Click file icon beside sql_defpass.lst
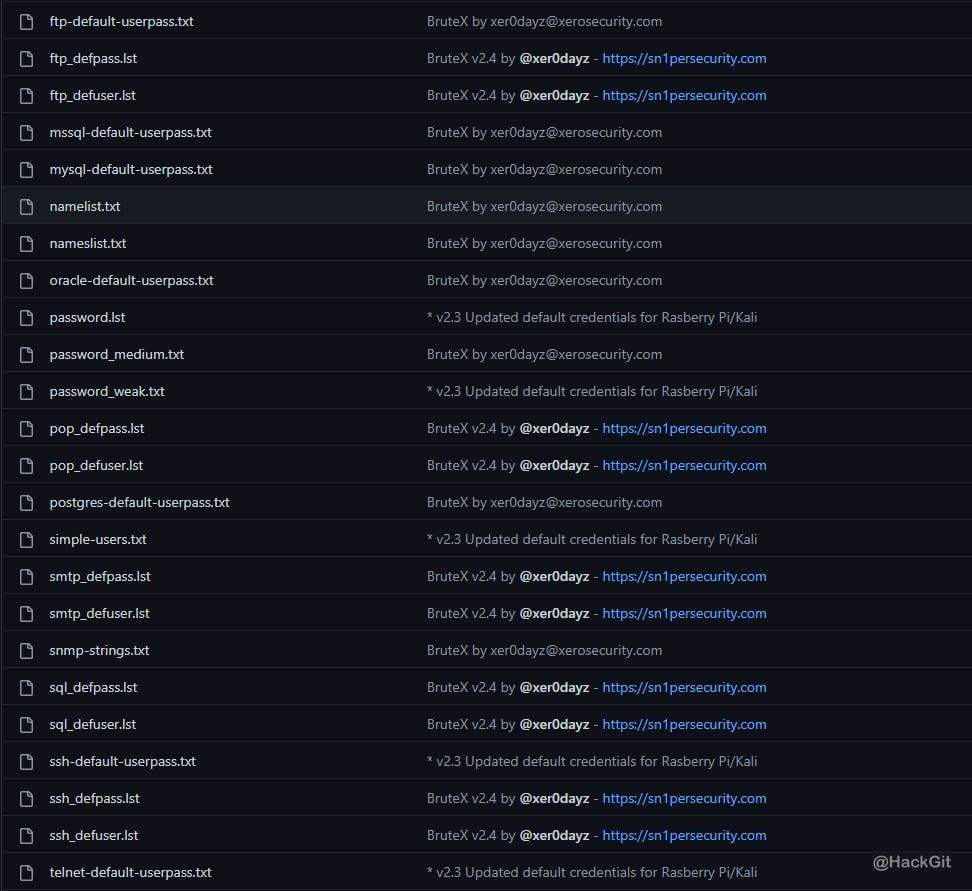 27,688
